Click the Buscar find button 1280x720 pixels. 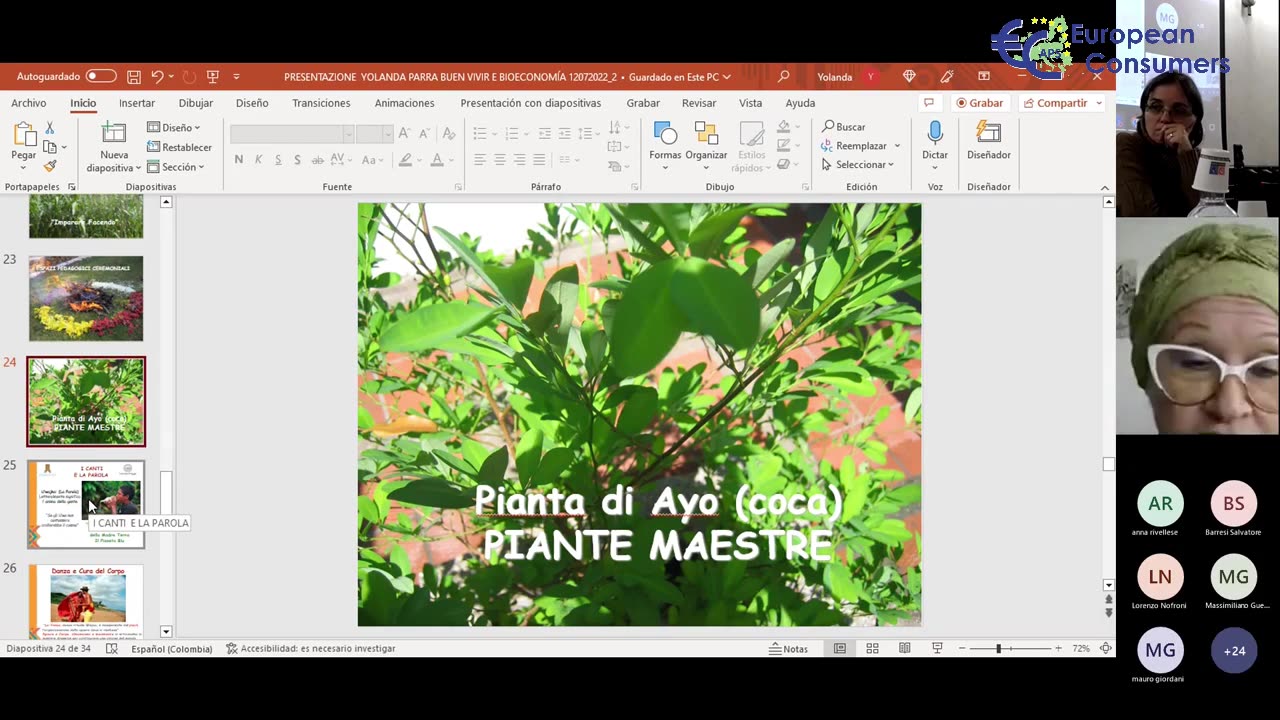coord(844,127)
